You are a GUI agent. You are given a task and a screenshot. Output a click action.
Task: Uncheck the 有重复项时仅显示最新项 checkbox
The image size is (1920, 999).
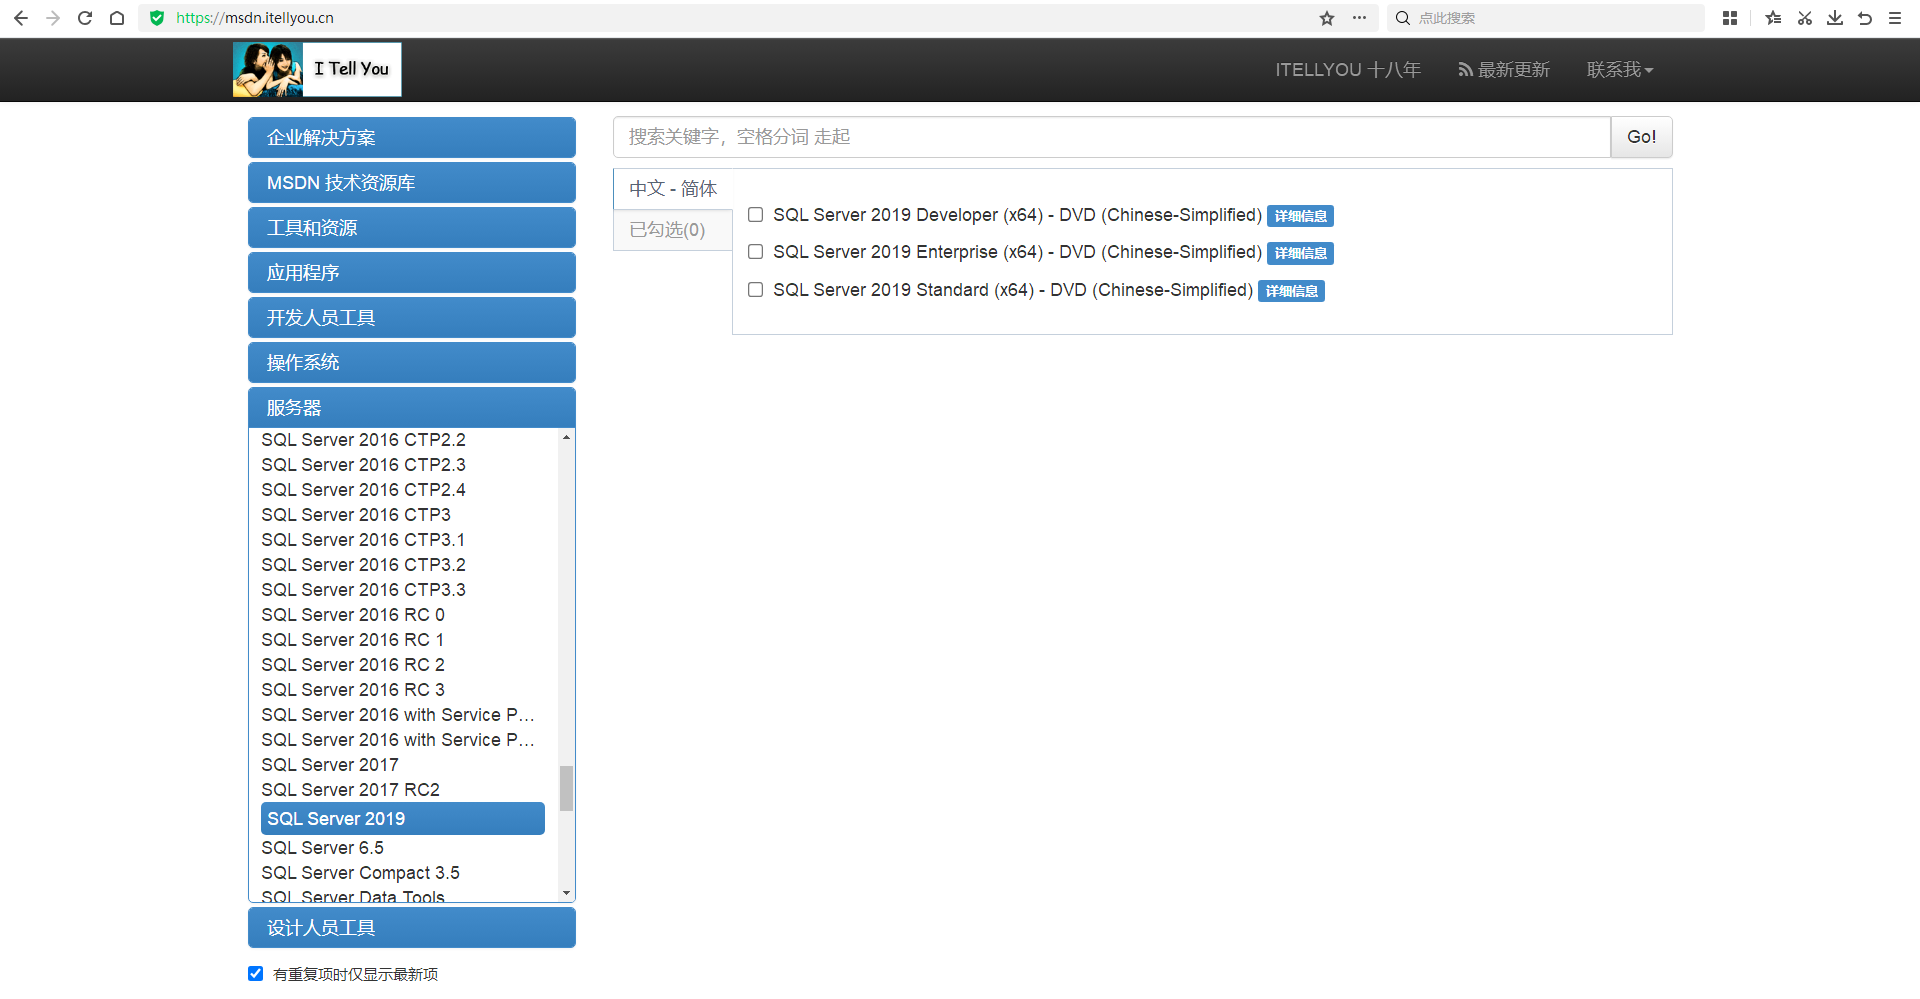256,974
